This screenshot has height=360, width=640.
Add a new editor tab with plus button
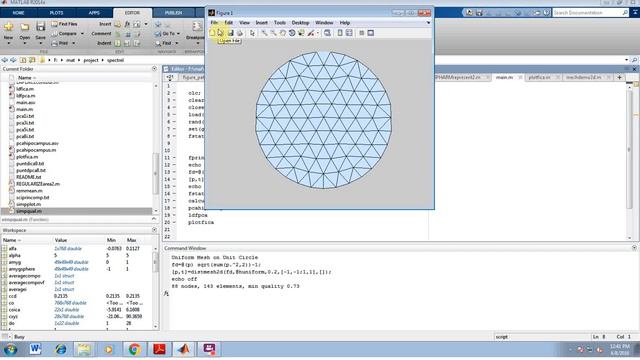pos(619,77)
